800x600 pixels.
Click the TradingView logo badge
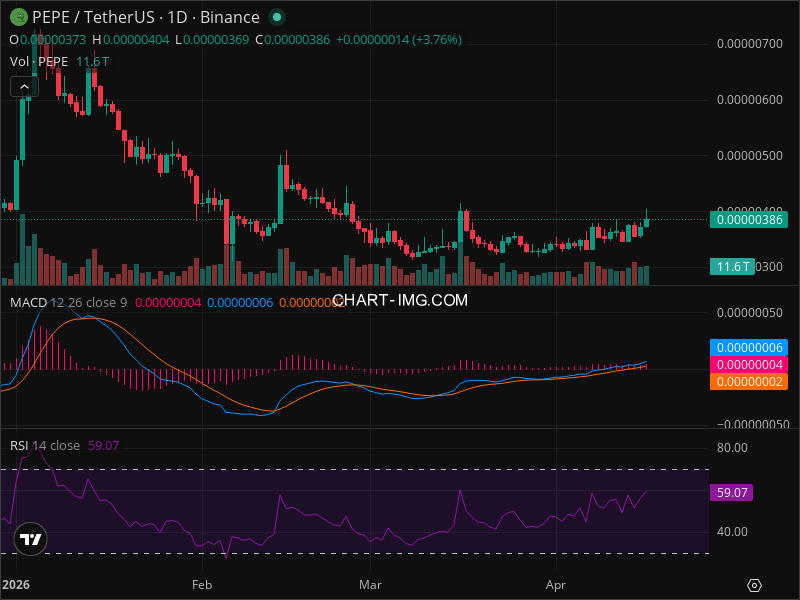(x=30, y=539)
